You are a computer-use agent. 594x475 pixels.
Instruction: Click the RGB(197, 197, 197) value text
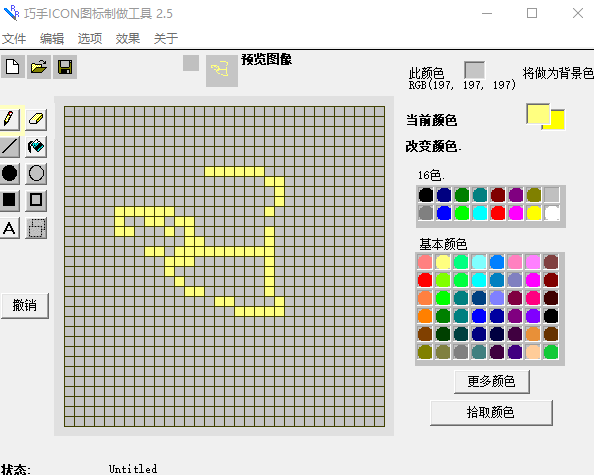coord(462,85)
